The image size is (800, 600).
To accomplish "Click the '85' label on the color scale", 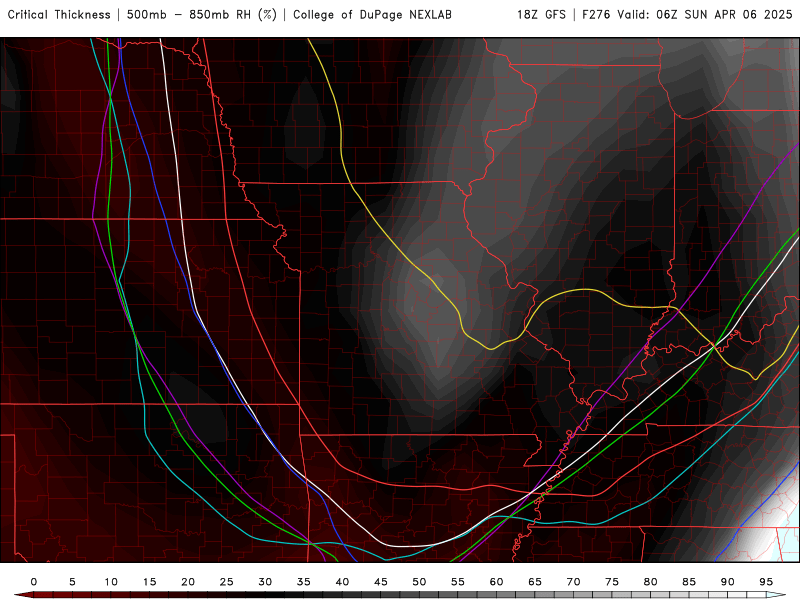I will (689, 582).
